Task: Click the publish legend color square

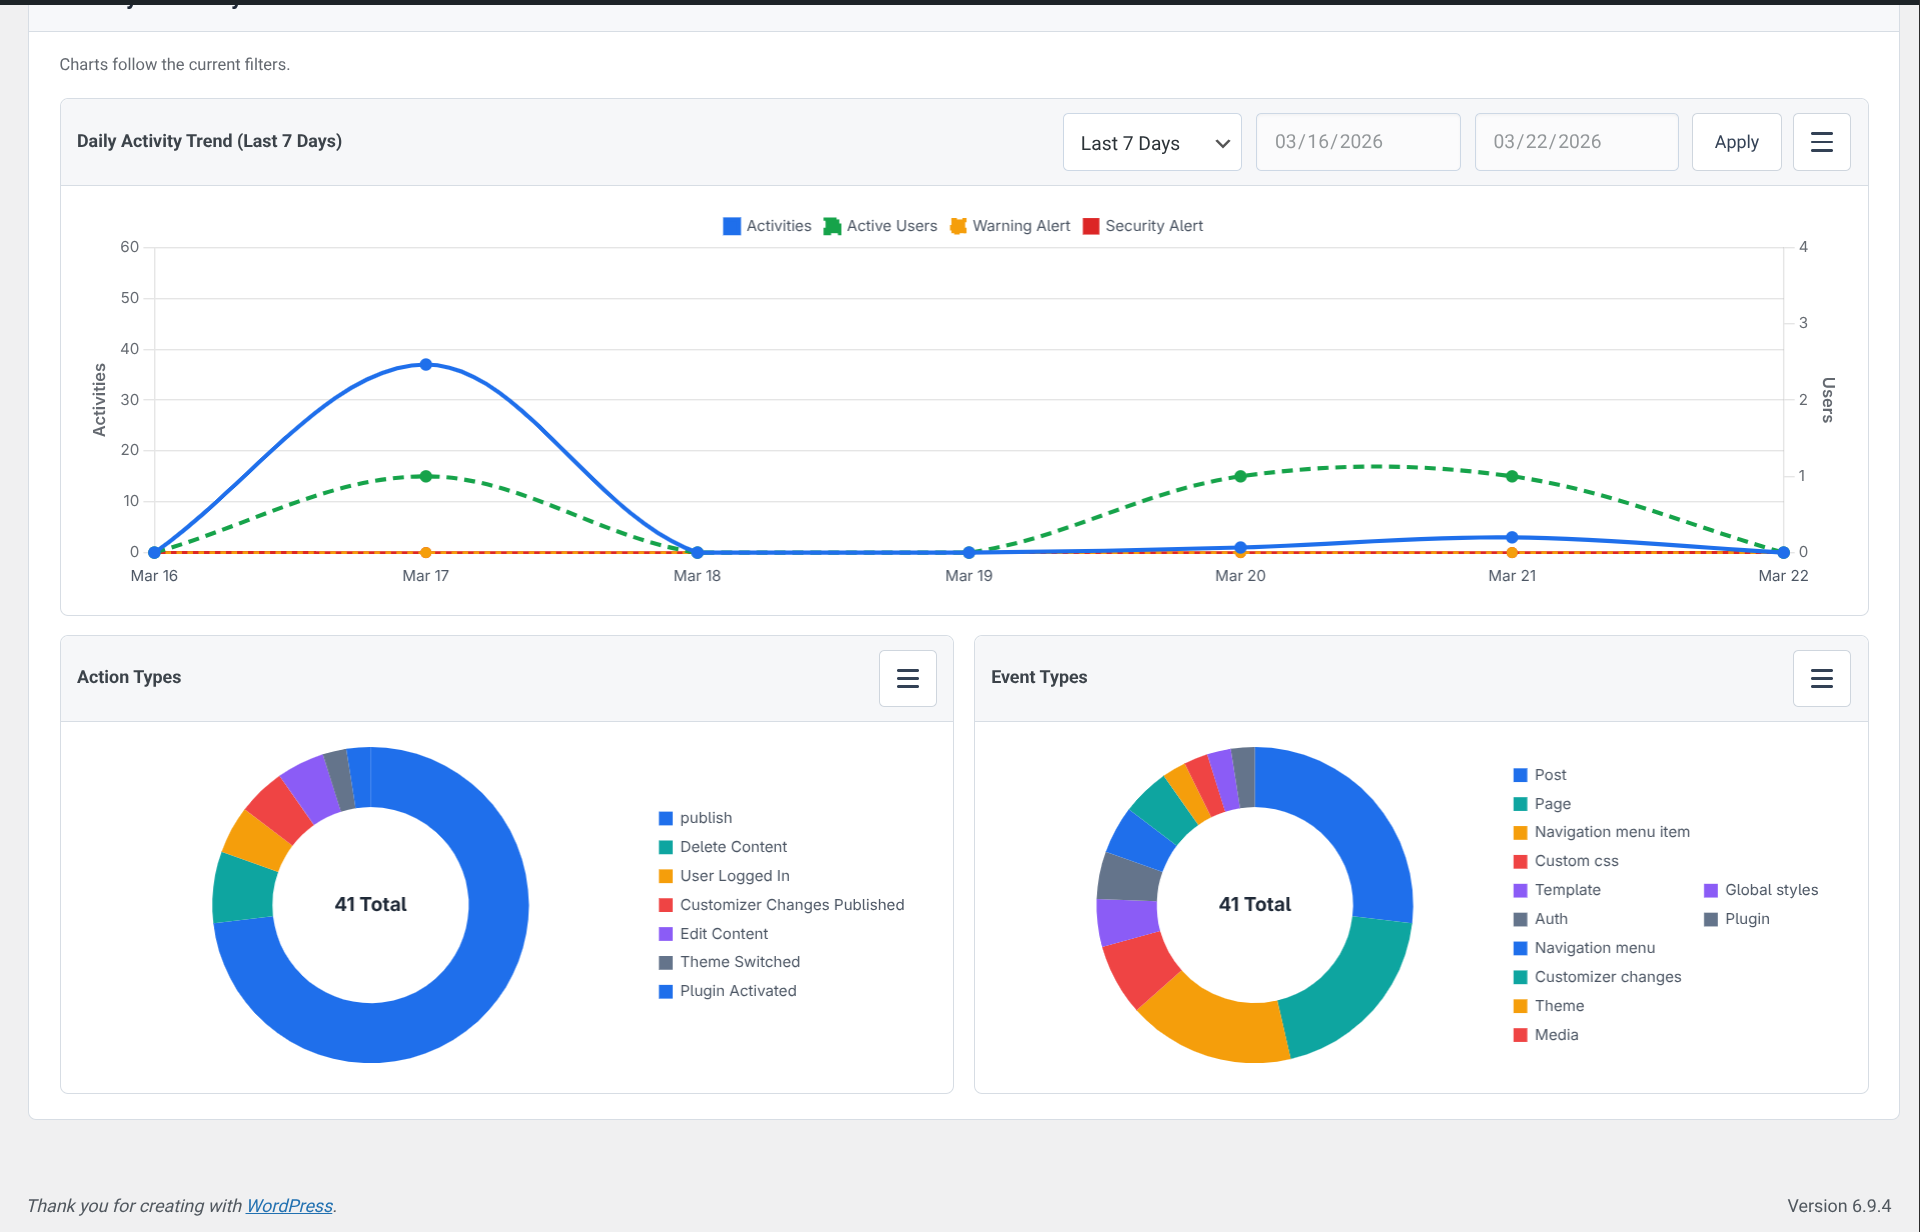Action: (x=665, y=818)
